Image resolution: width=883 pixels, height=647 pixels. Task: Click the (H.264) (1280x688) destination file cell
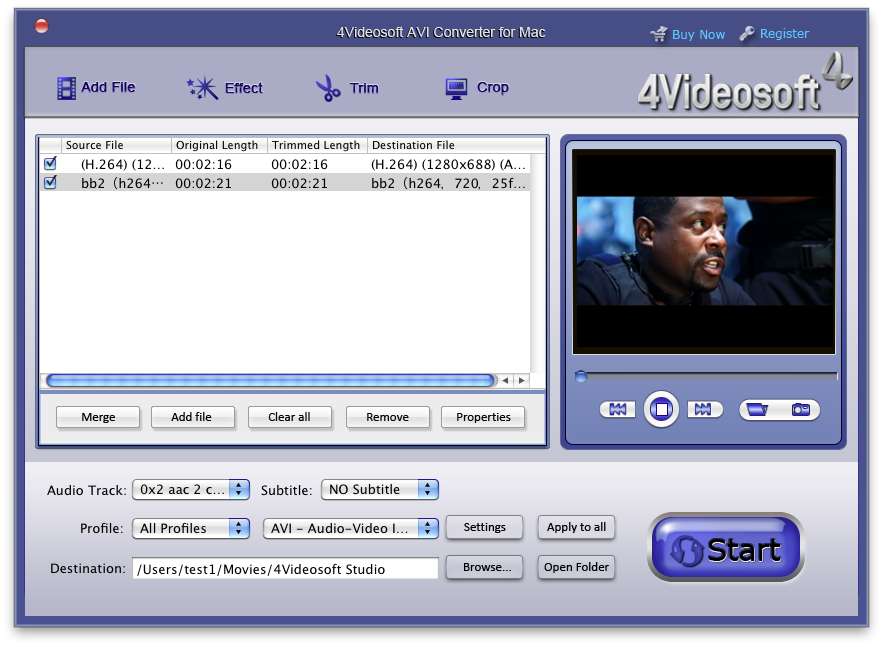click(x=448, y=164)
